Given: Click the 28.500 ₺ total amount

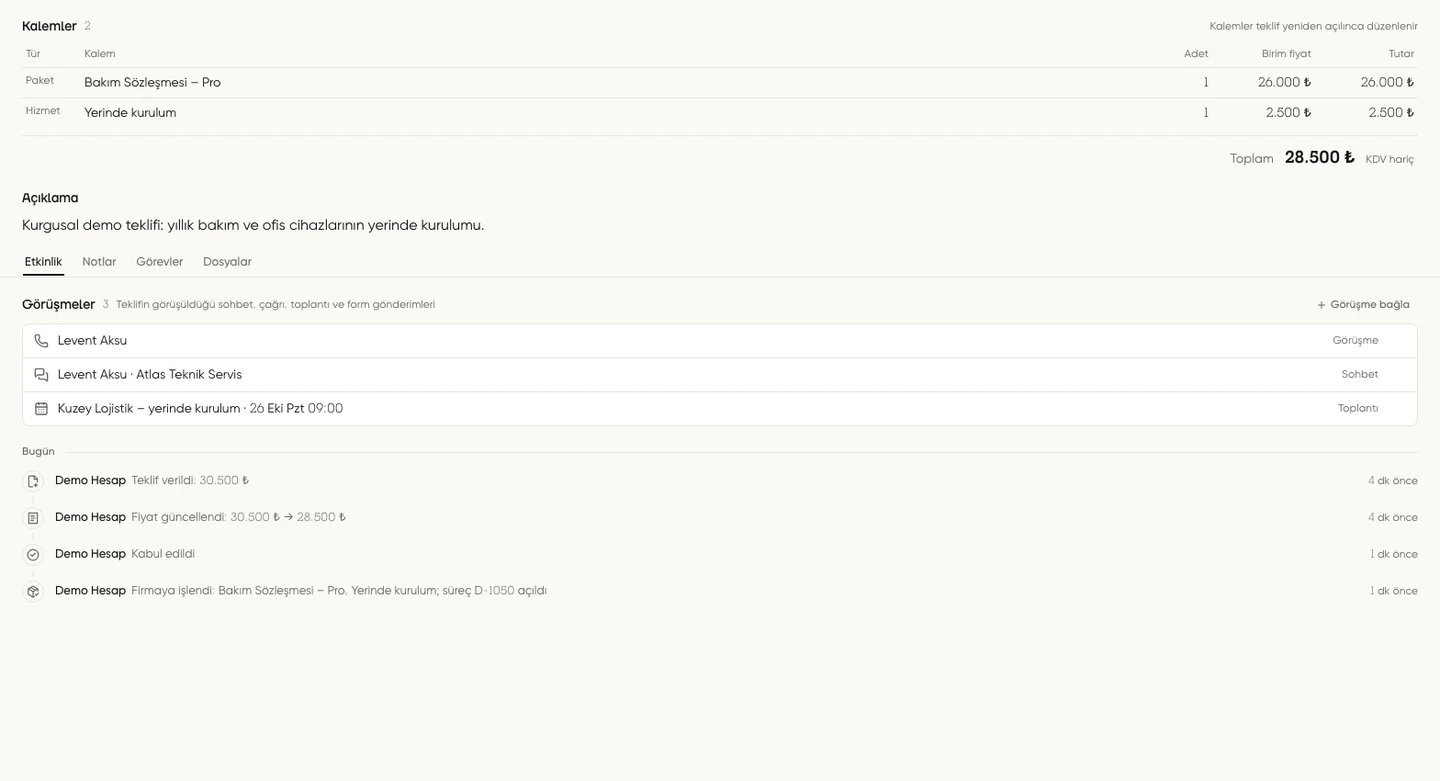Looking at the screenshot, I should click(x=1320, y=158).
